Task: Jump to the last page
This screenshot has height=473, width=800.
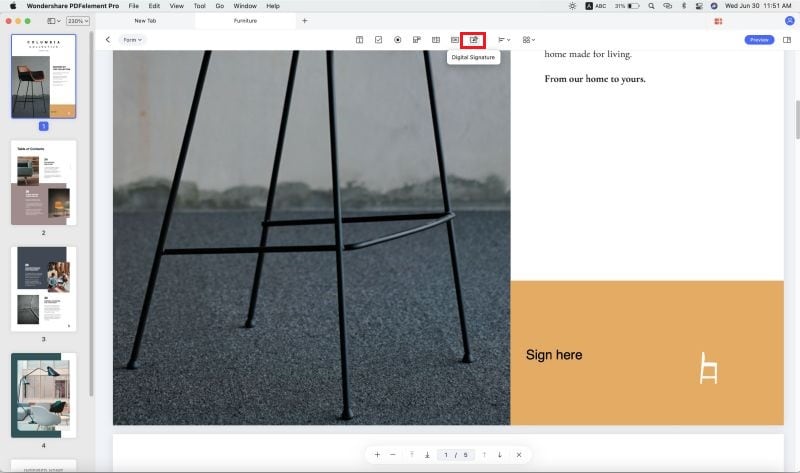Action: (427, 455)
